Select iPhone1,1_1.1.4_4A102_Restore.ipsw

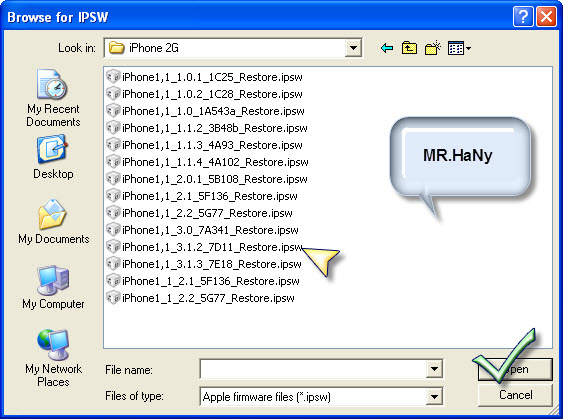[208, 162]
